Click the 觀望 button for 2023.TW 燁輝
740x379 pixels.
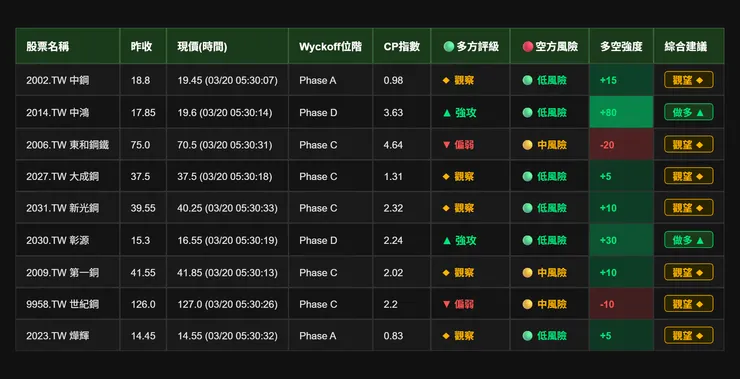(689, 335)
